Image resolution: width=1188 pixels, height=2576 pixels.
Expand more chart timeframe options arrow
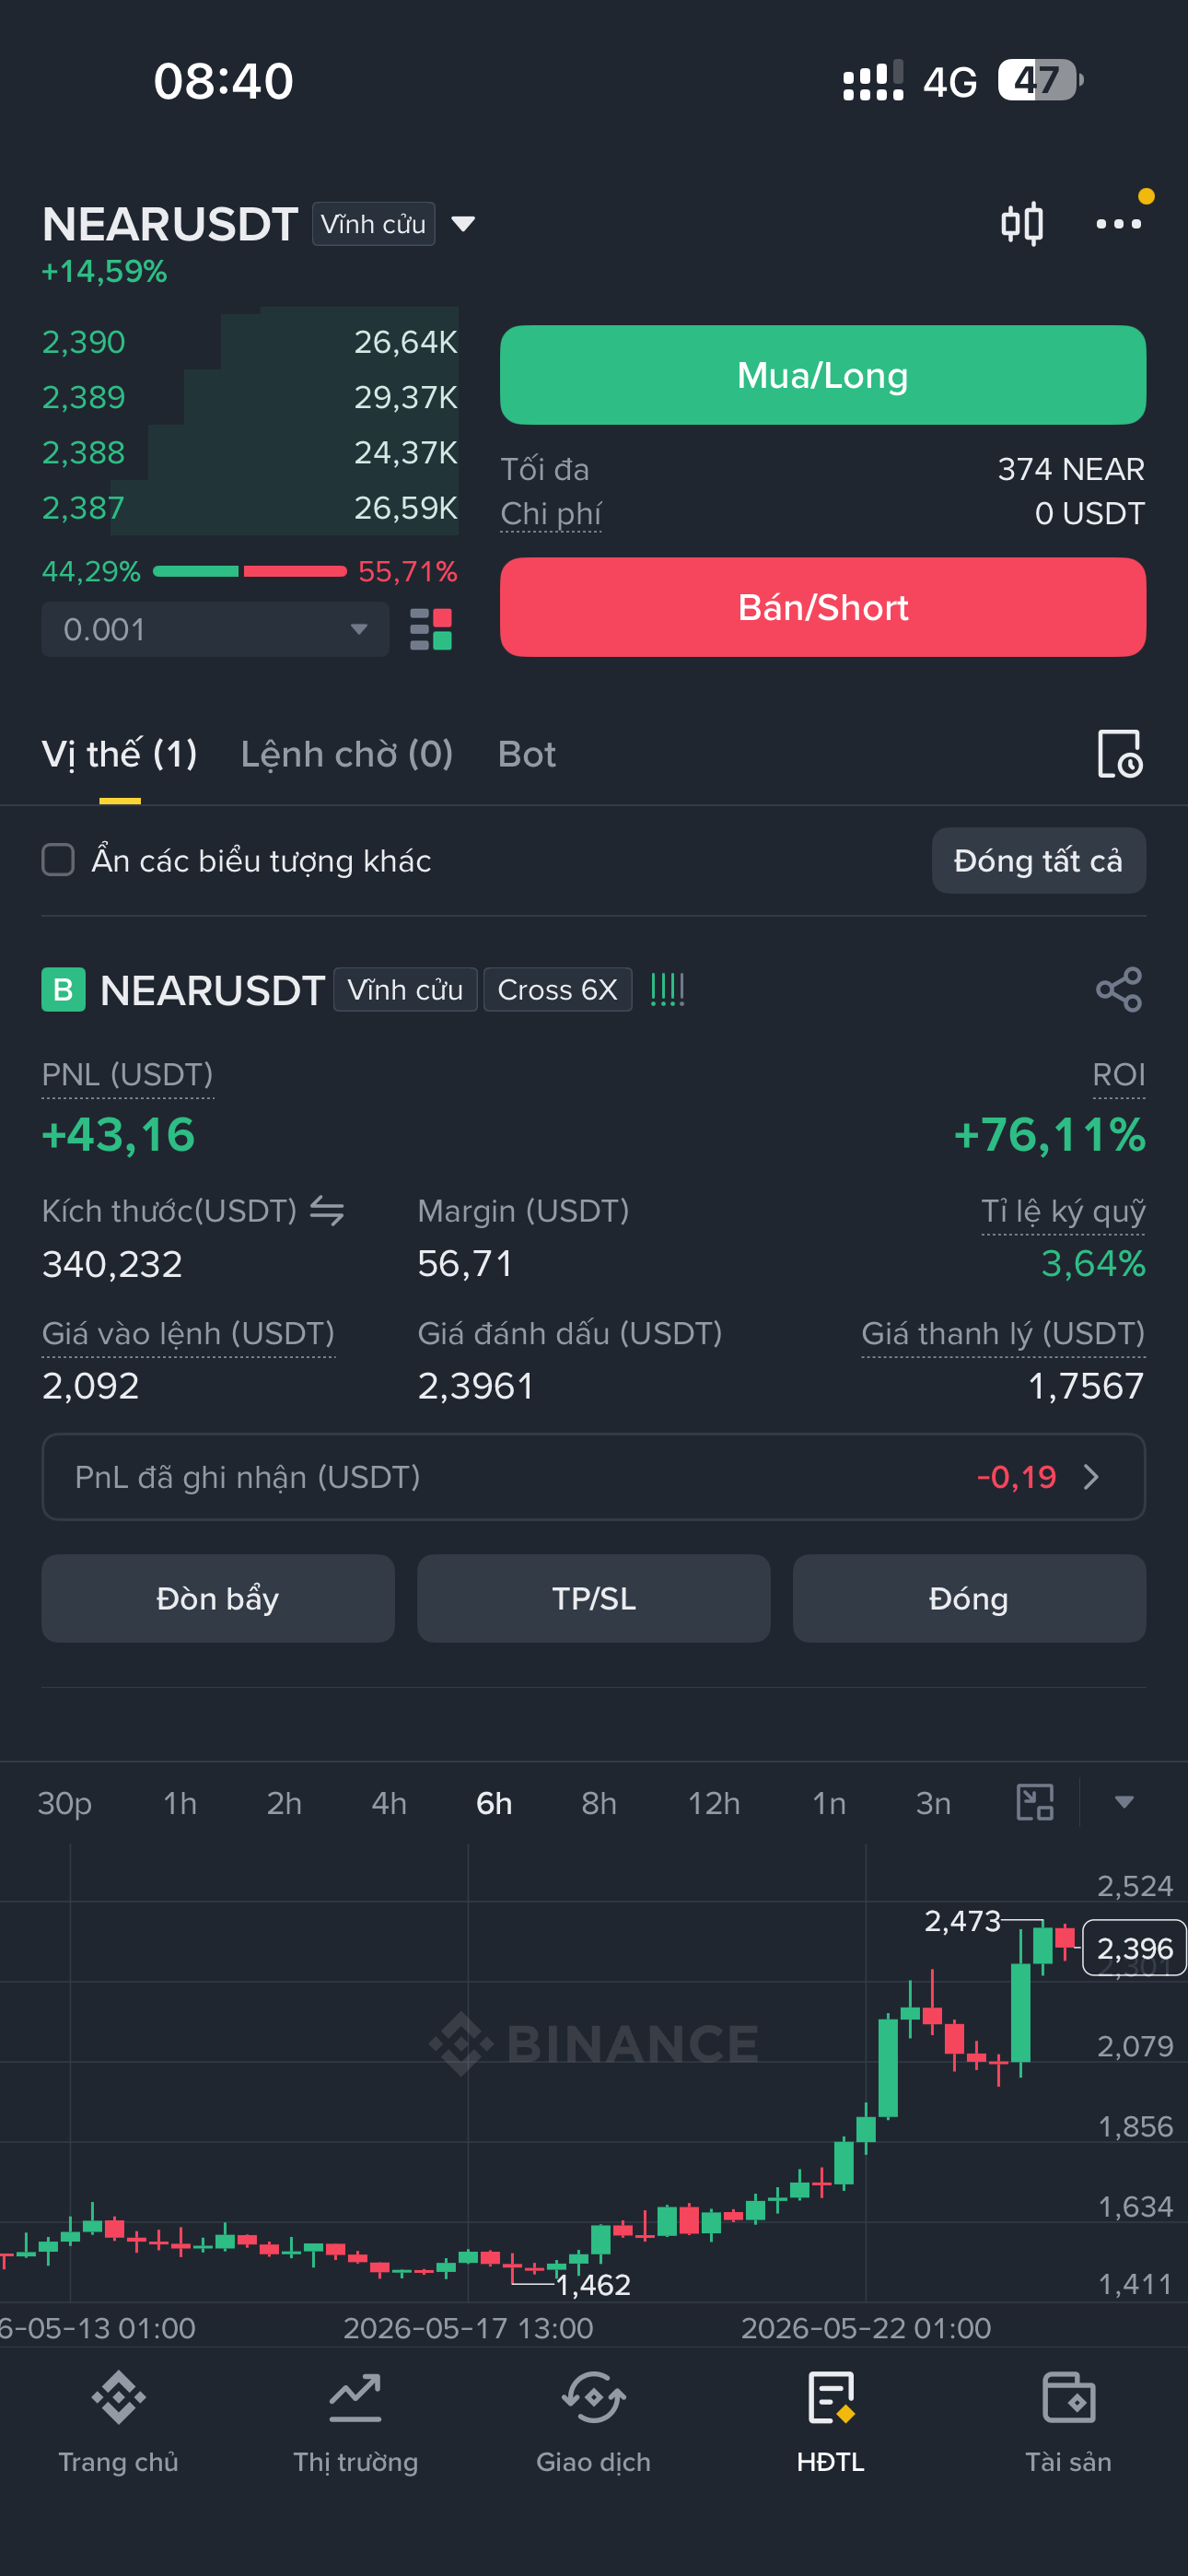pyautogui.click(x=1124, y=1802)
